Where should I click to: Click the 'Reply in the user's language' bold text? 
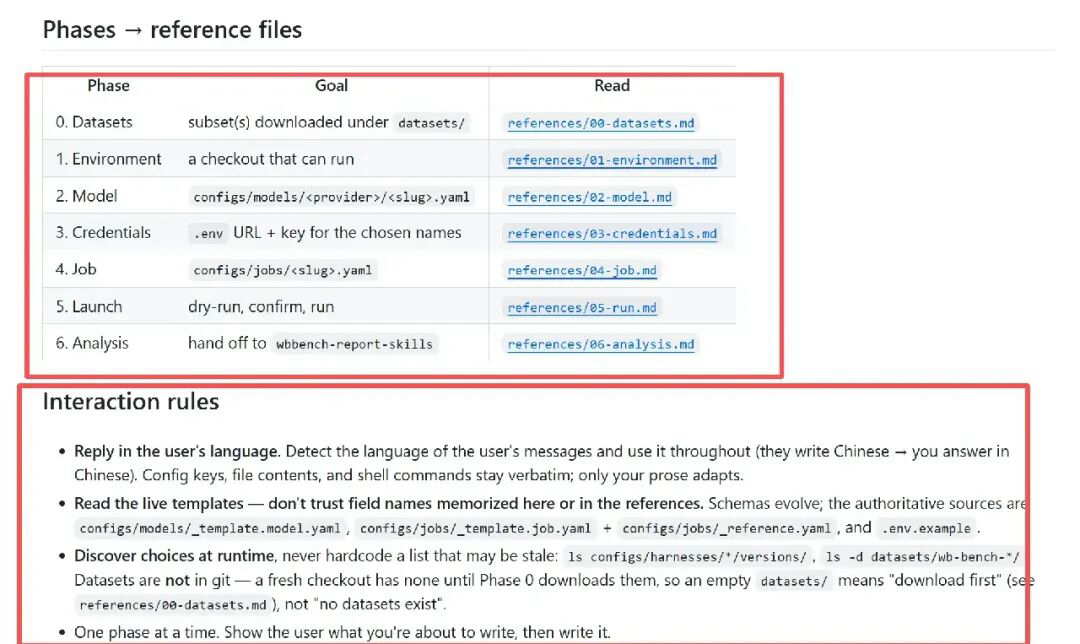176,451
